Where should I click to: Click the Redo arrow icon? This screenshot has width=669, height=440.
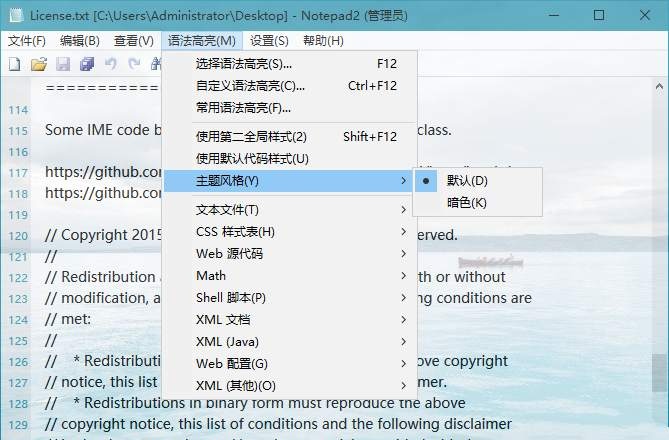[x=134, y=64]
